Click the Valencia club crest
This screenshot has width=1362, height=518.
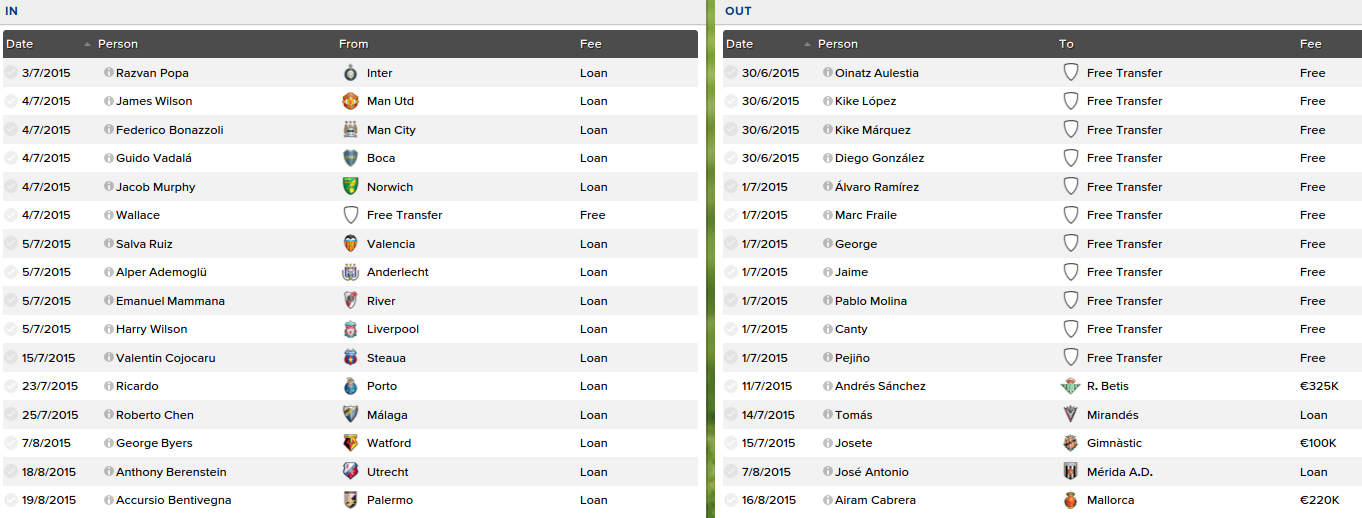[350, 244]
